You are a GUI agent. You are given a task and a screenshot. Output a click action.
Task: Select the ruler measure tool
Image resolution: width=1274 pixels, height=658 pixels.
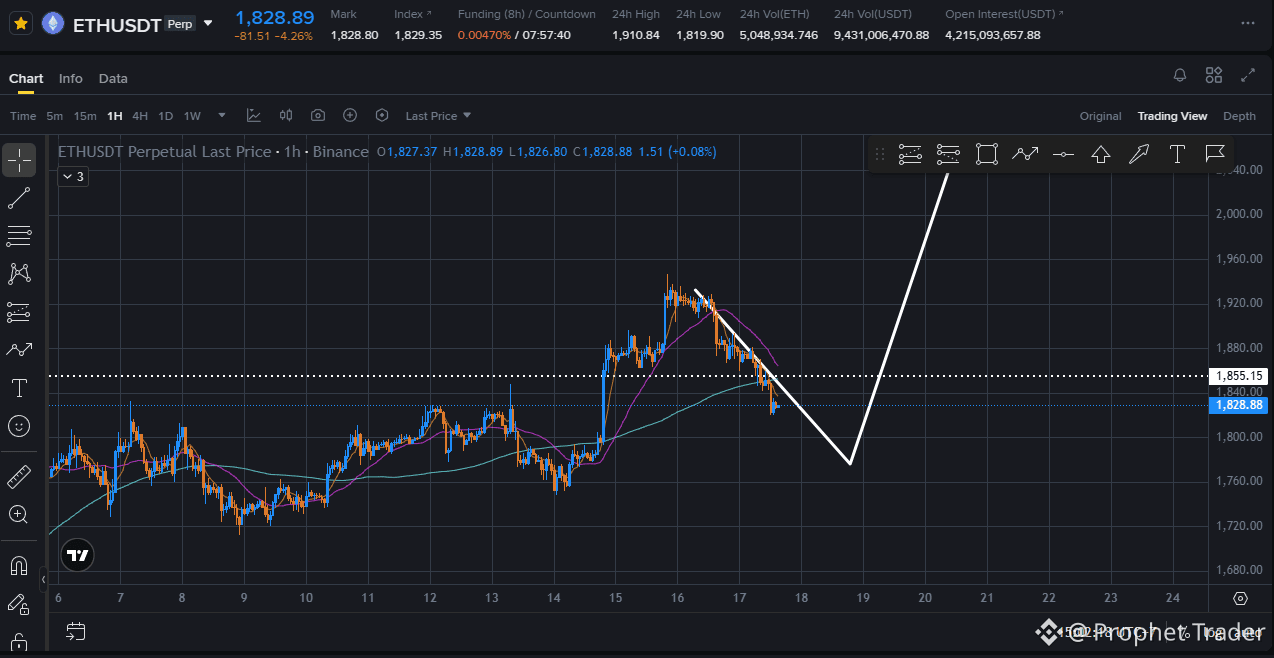(x=19, y=476)
